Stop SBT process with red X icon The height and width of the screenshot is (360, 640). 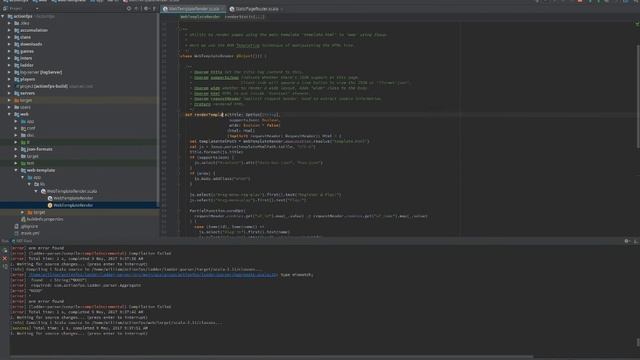pyautogui.click(x=5, y=258)
